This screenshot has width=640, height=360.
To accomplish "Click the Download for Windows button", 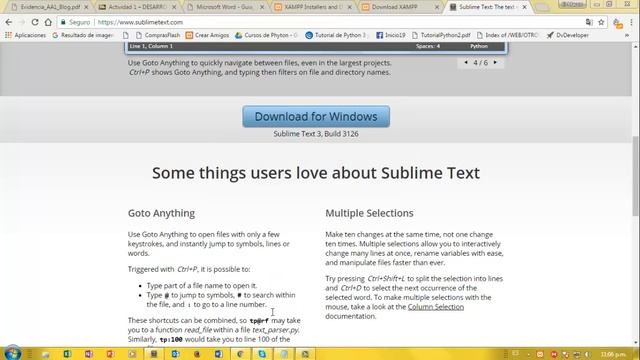I will tap(316, 117).
